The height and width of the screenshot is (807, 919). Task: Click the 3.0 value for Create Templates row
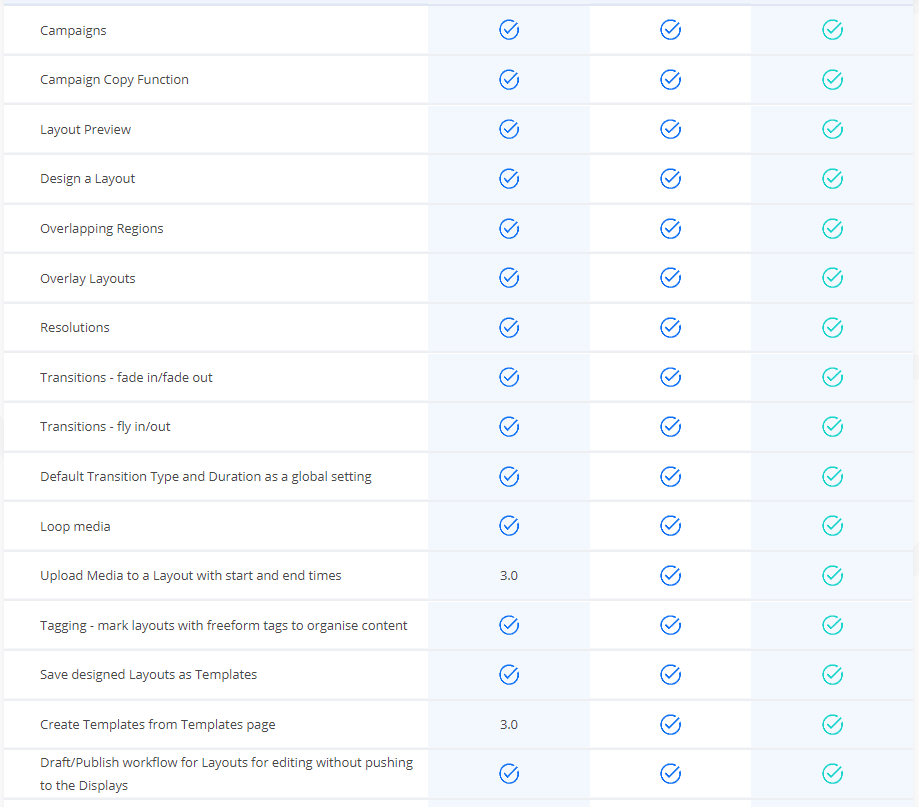pos(509,724)
